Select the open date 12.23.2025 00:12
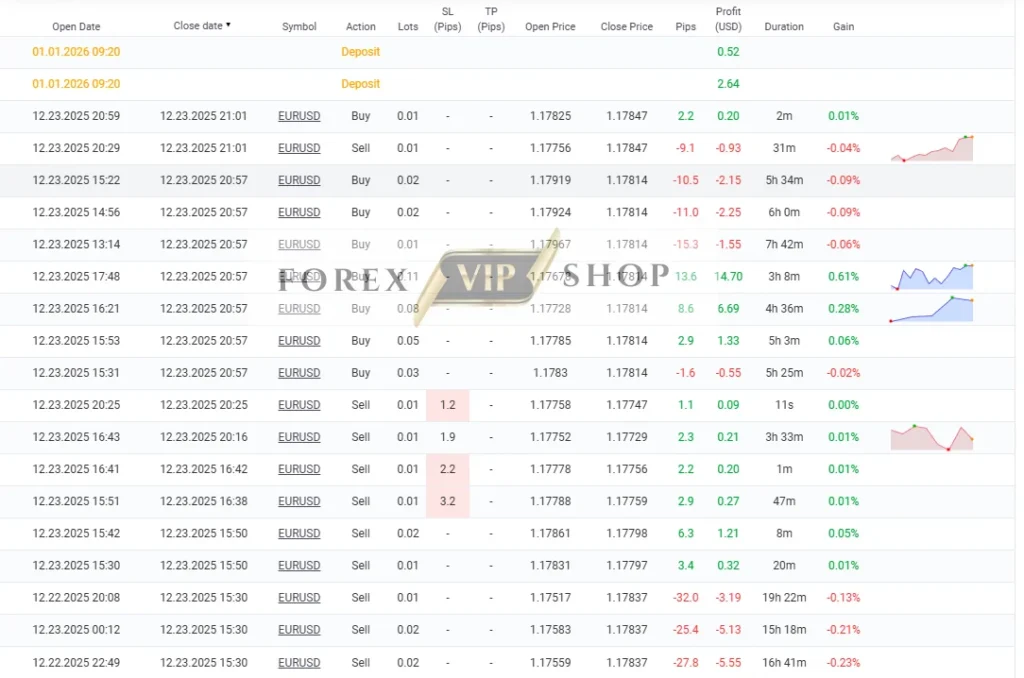The height and width of the screenshot is (678, 1024). [x=76, y=630]
